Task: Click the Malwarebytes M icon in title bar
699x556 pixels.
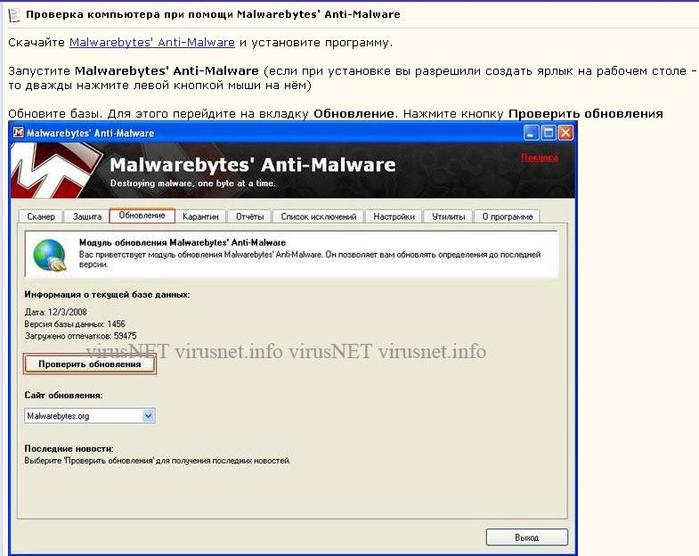Action: (18, 132)
